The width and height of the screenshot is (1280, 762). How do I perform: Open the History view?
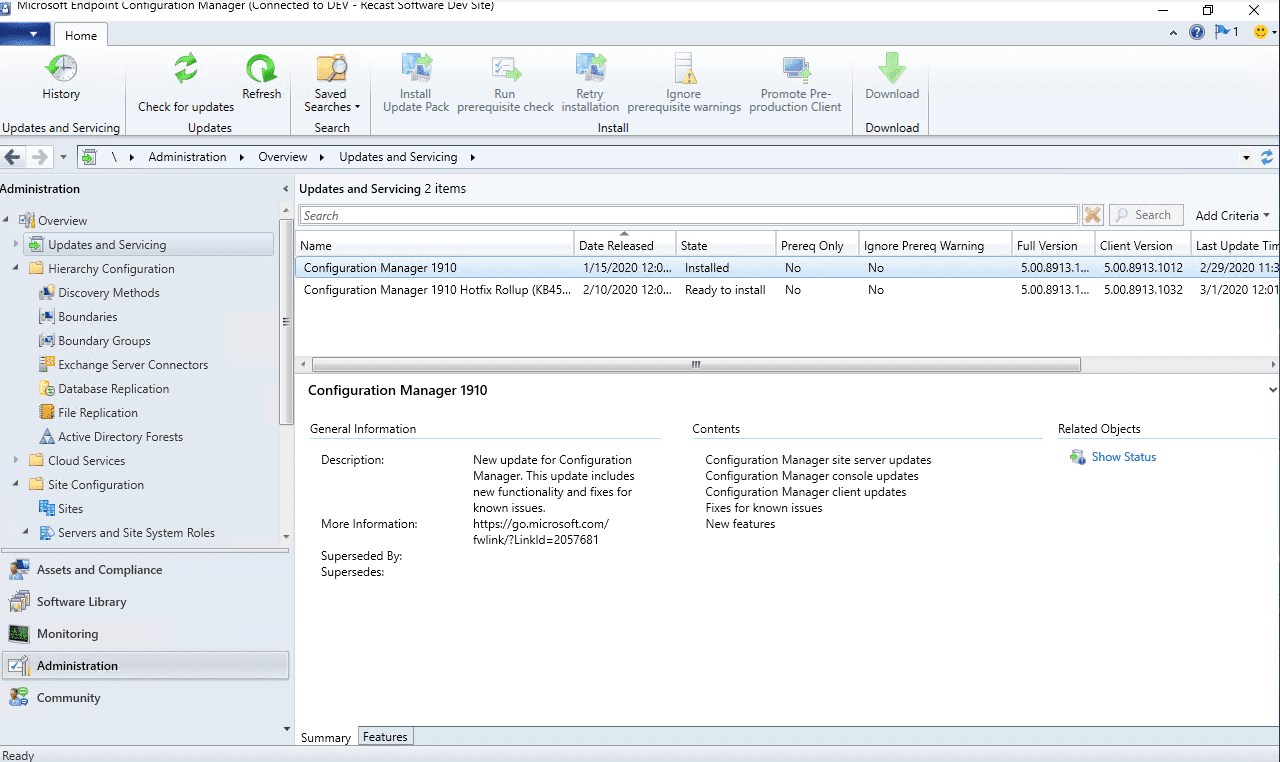pos(61,80)
